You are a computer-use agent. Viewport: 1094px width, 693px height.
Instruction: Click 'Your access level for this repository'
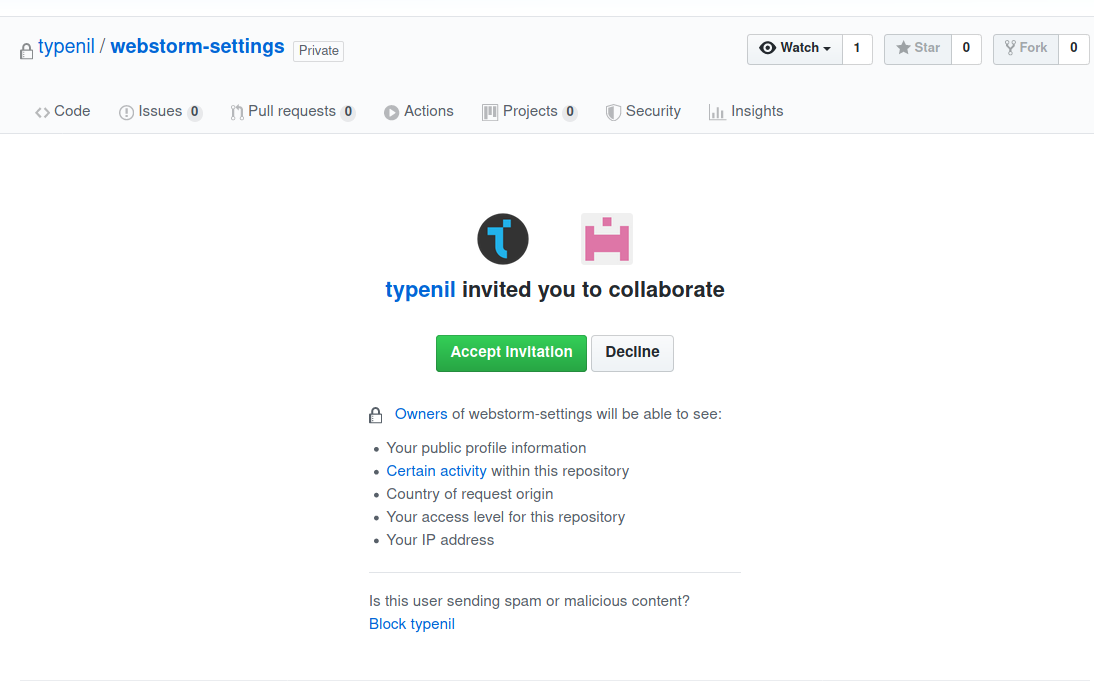[x=506, y=517]
